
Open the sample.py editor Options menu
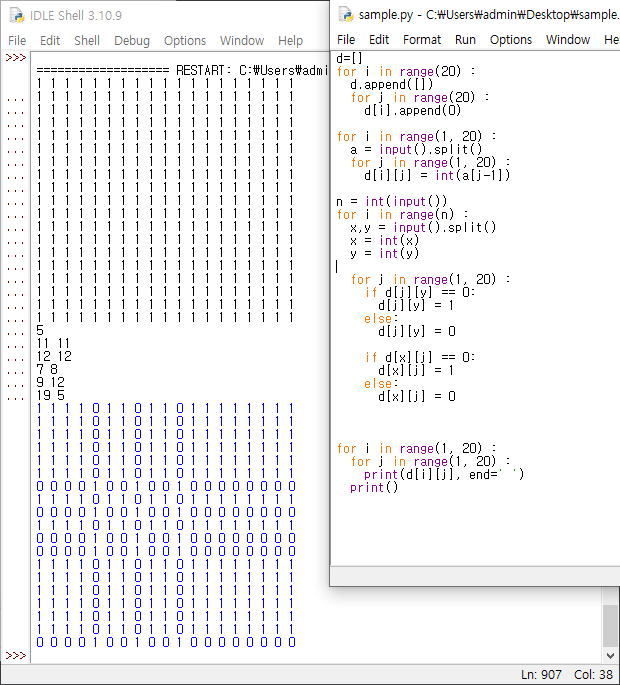[x=511, y=40]
